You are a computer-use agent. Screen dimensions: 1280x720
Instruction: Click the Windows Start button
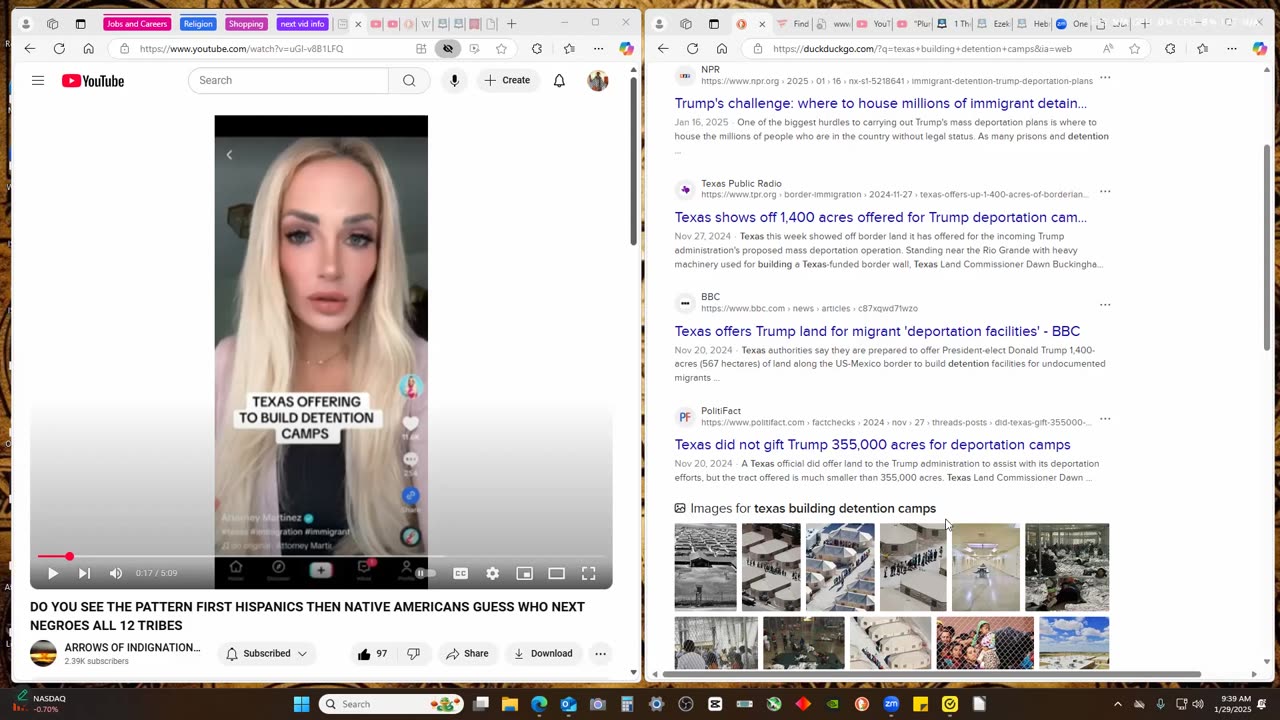click(301, 704)
